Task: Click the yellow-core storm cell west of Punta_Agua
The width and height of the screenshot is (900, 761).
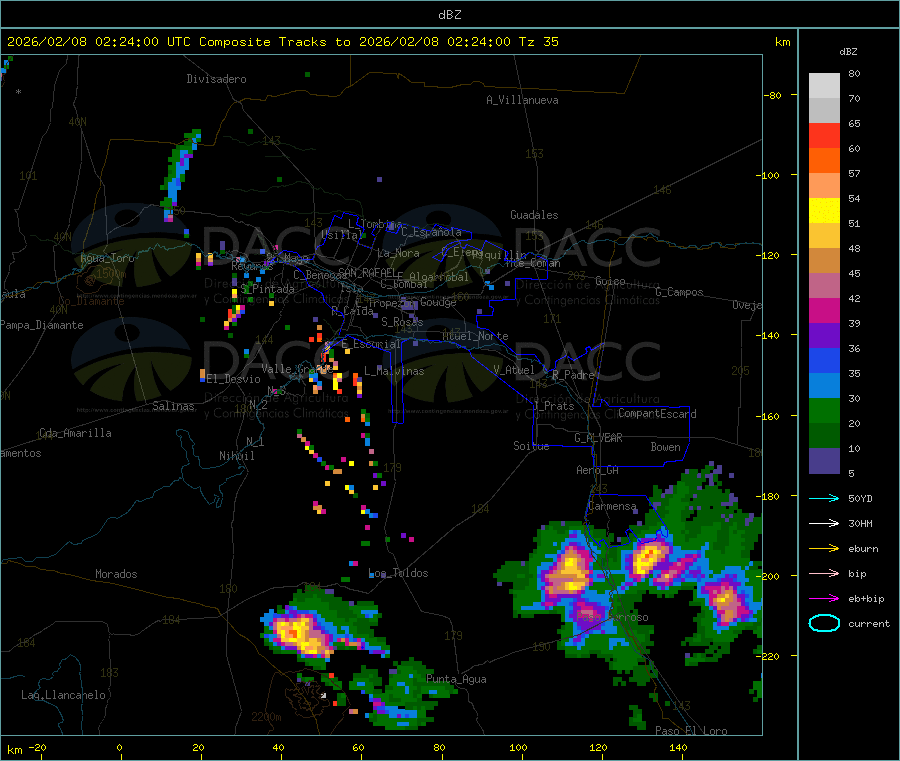Action: (x=300, y=633)
